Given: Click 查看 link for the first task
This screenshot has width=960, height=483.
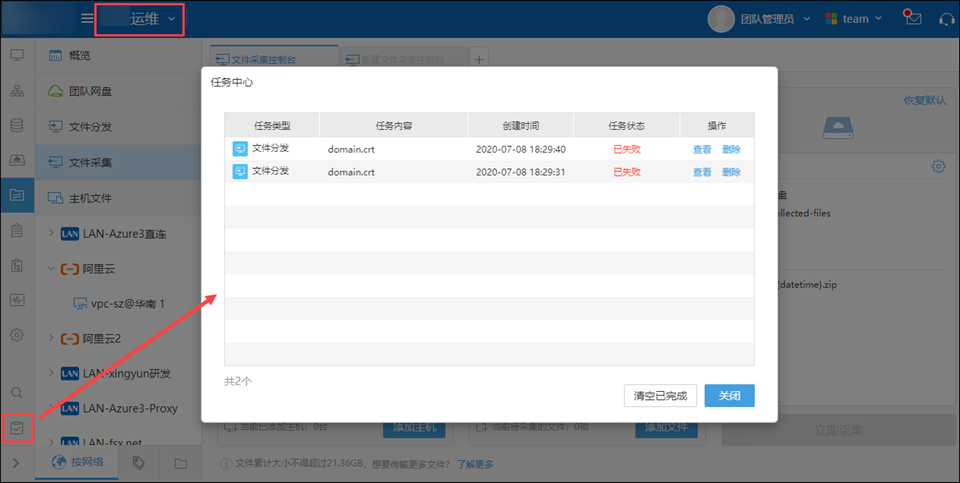Looking at the screenshot, I should (702, 149).
